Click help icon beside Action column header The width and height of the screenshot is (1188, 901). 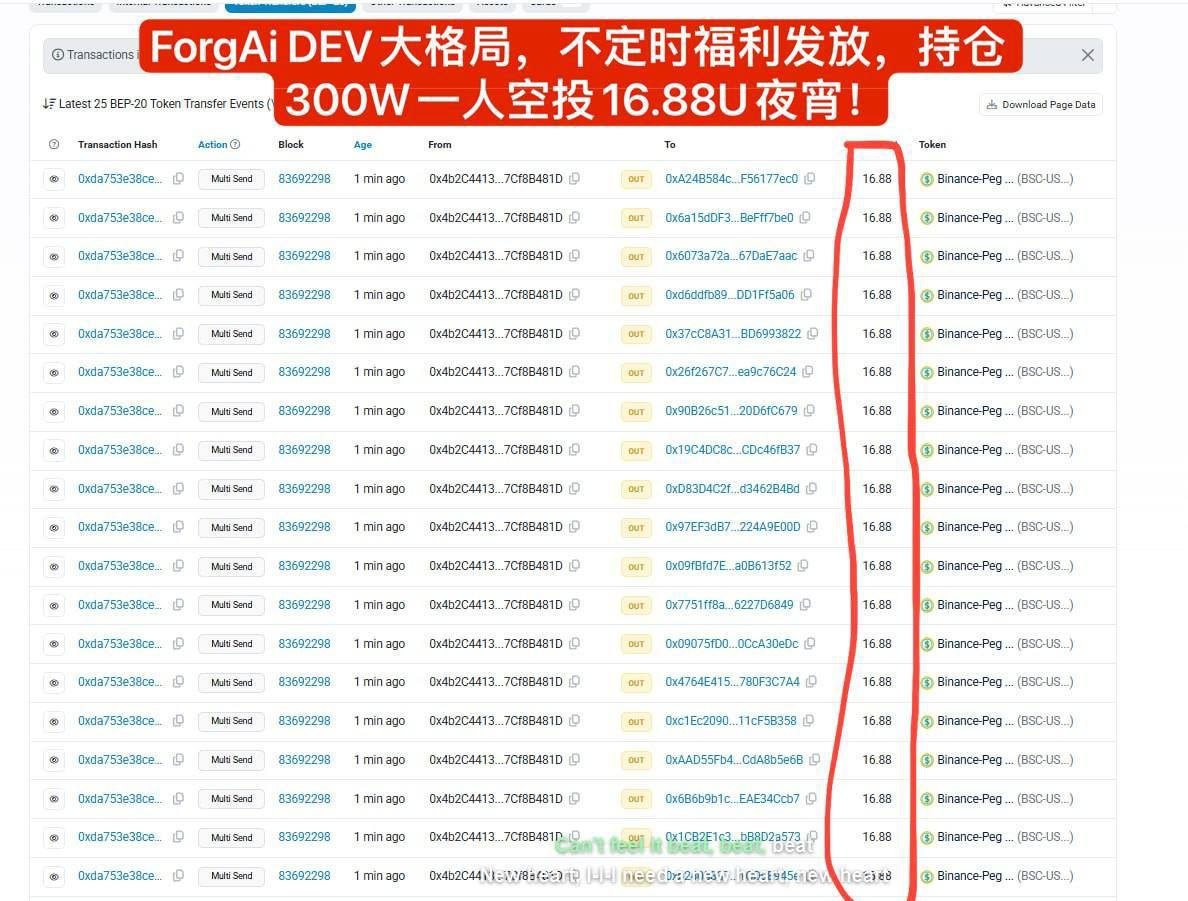pos(236,145)
